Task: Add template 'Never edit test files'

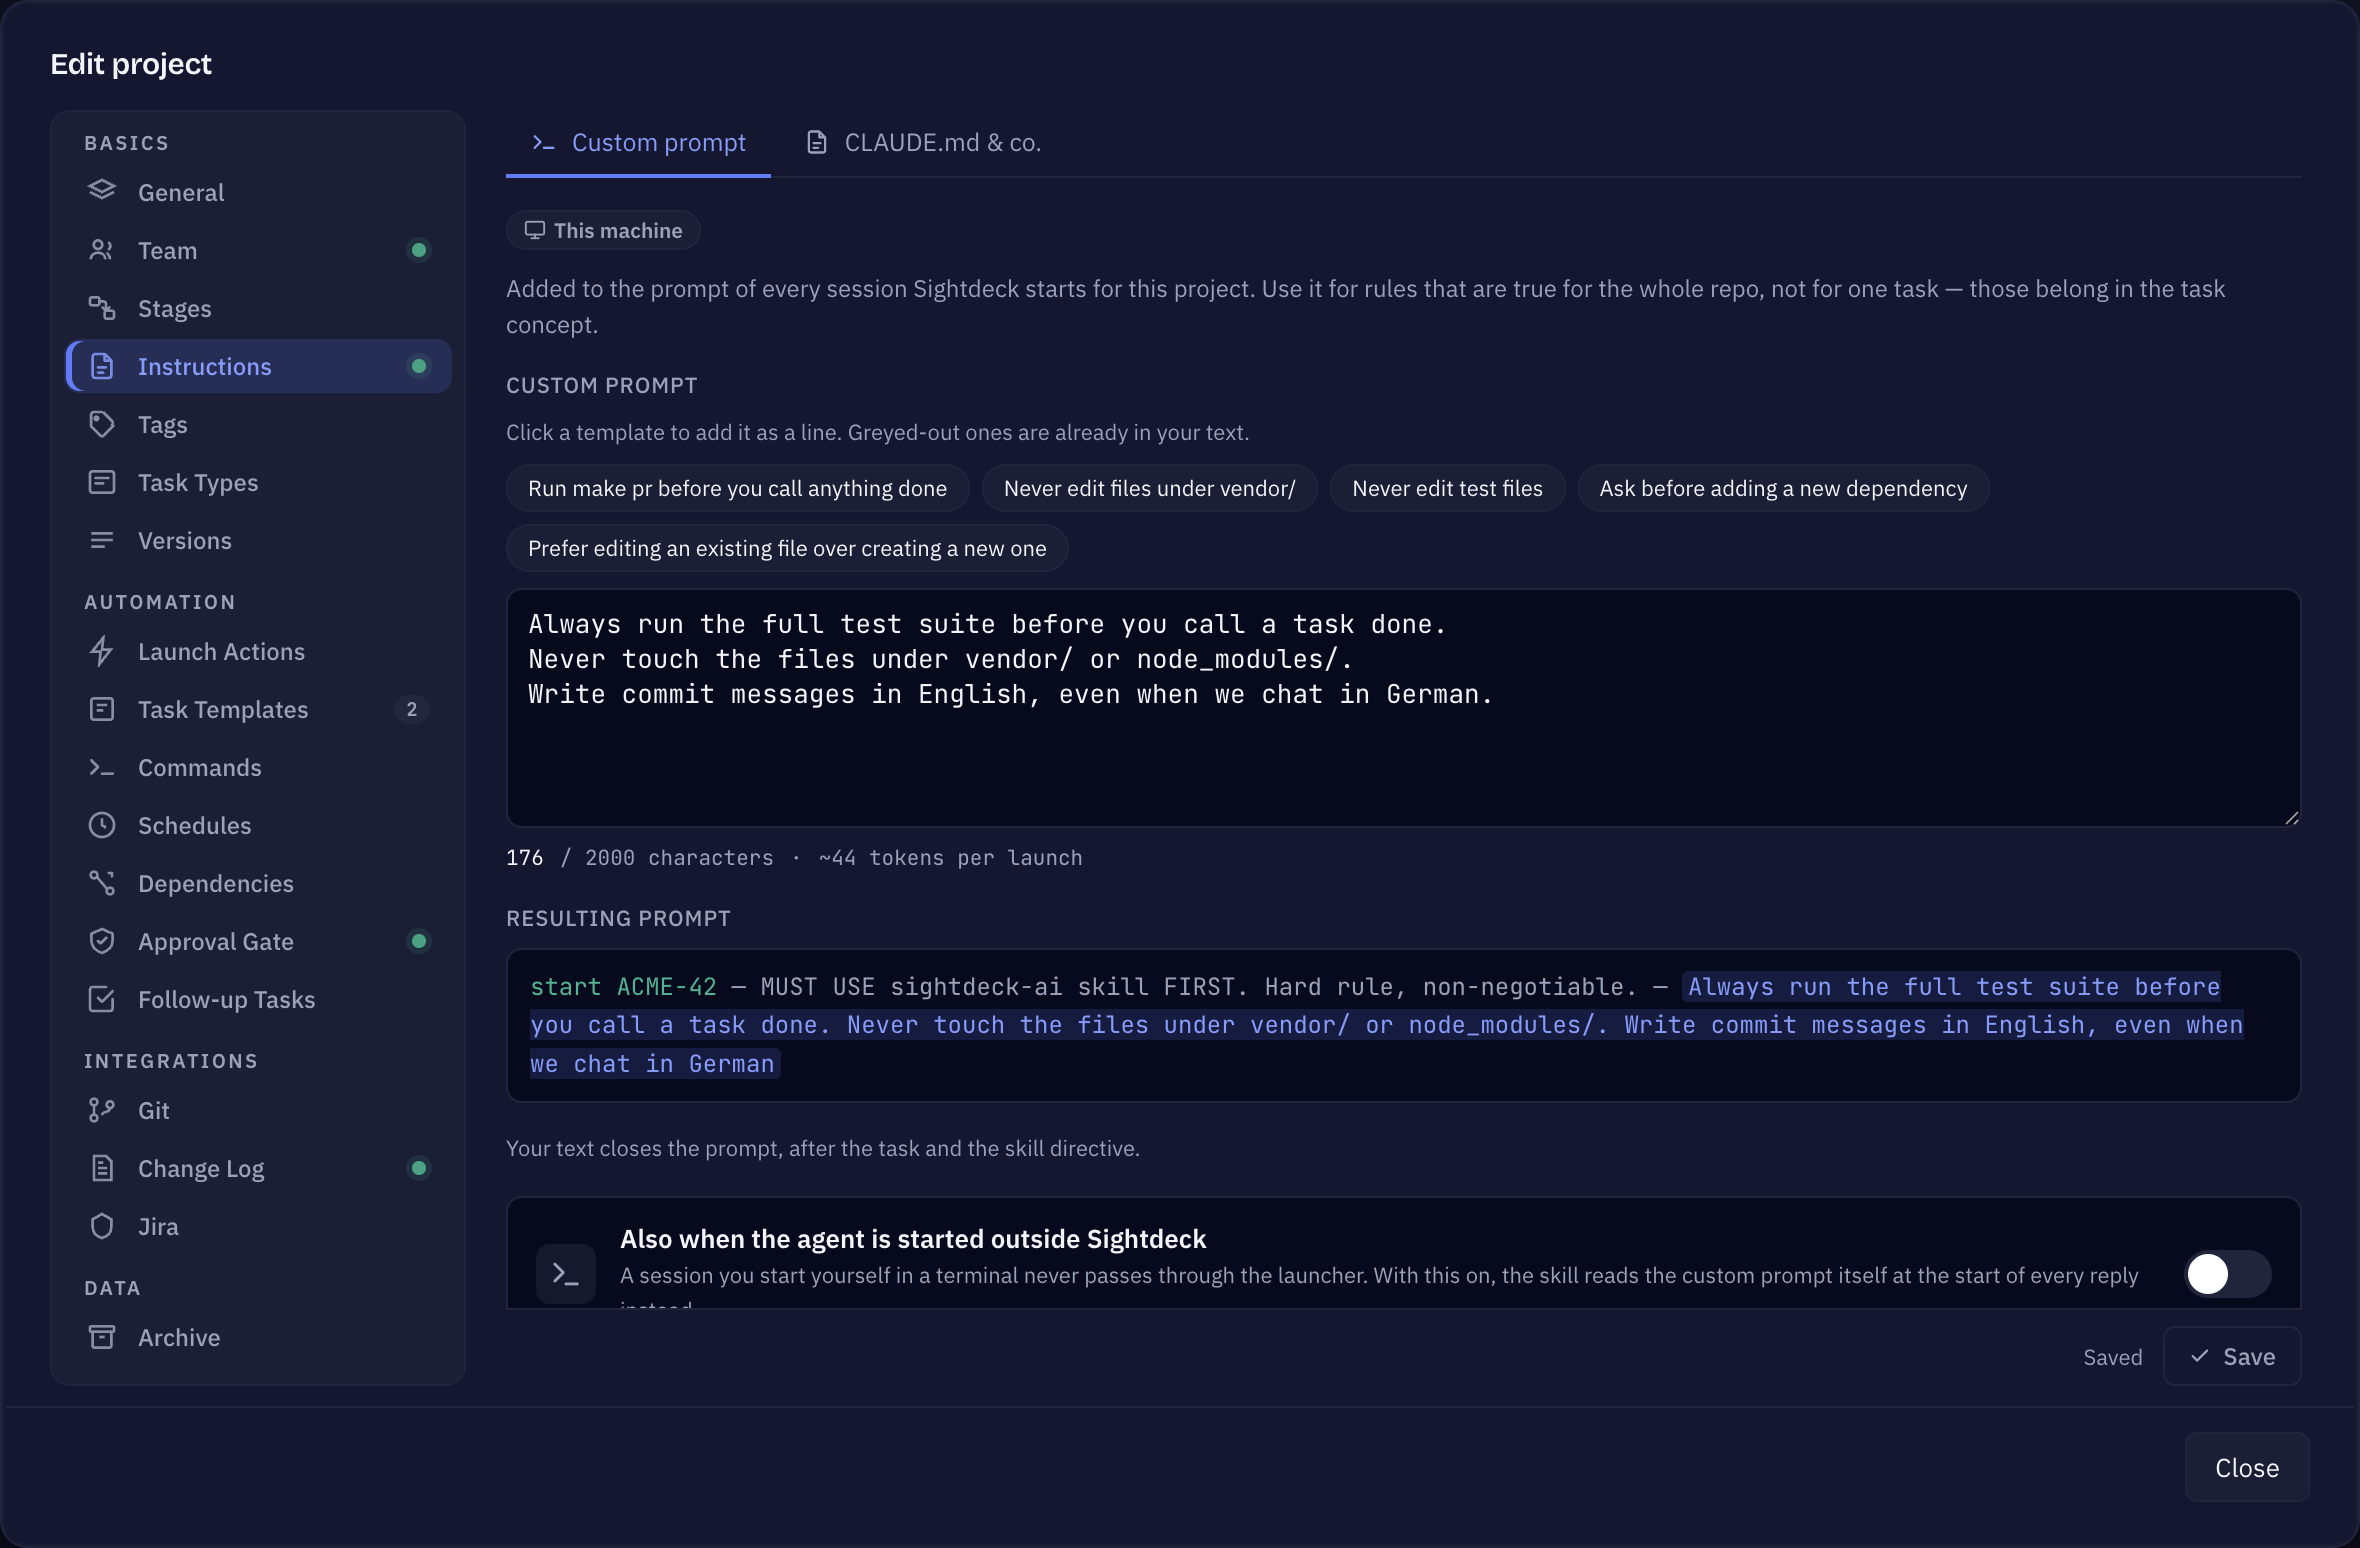Action: (x=1447, y=488)
